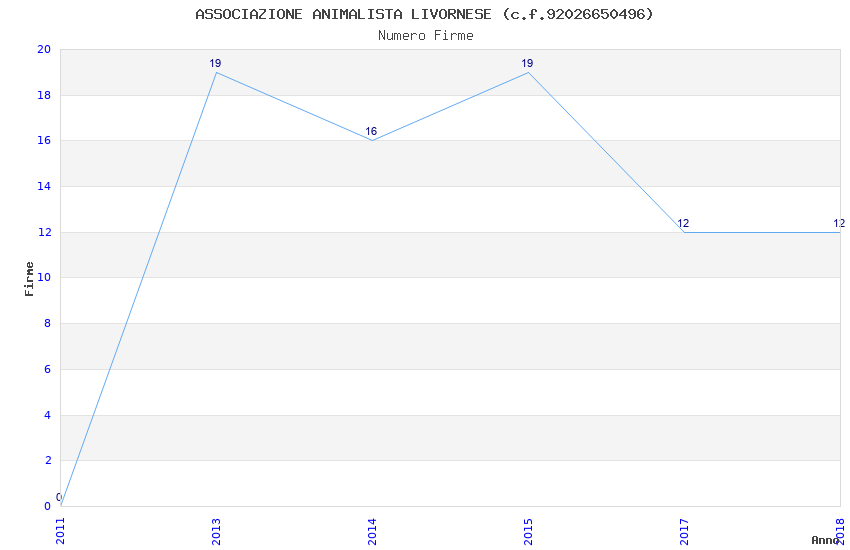This screenshot has height=550, width=850.
Task: Select the year 2014 on the x-axis
Action: pyautogui.click(x=372, y=531)
